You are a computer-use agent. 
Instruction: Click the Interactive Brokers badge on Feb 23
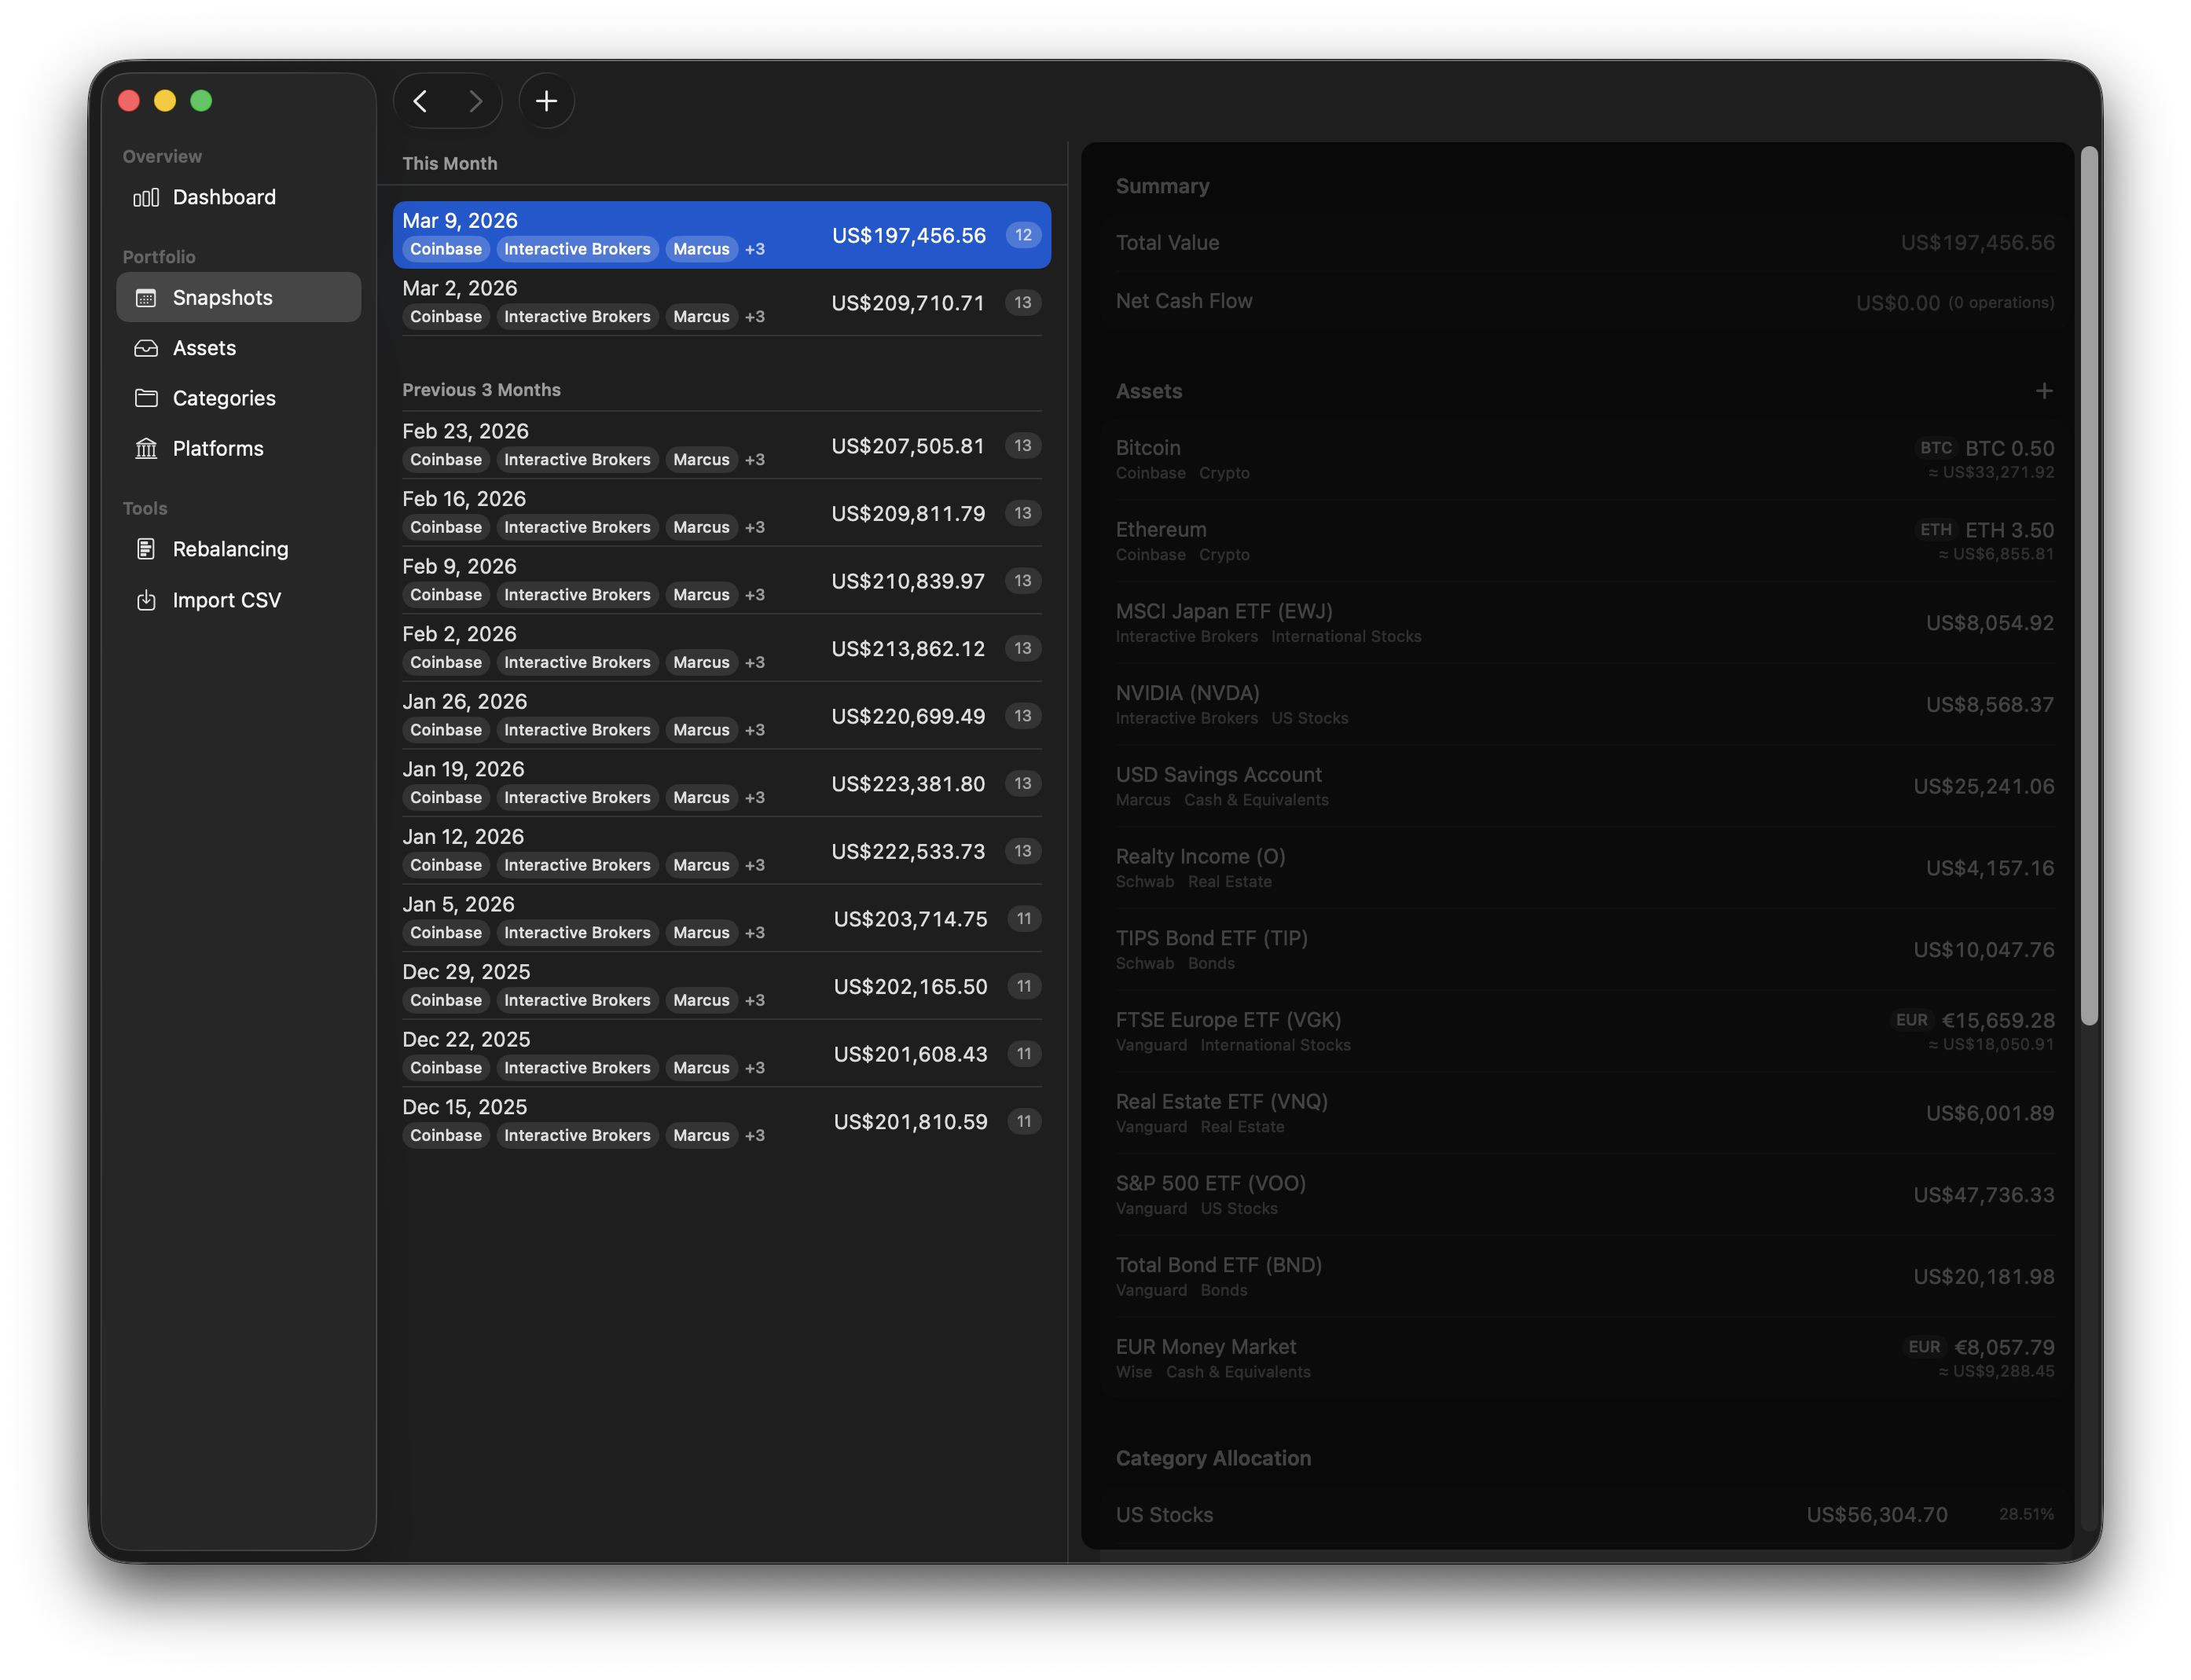click(577, 459)
